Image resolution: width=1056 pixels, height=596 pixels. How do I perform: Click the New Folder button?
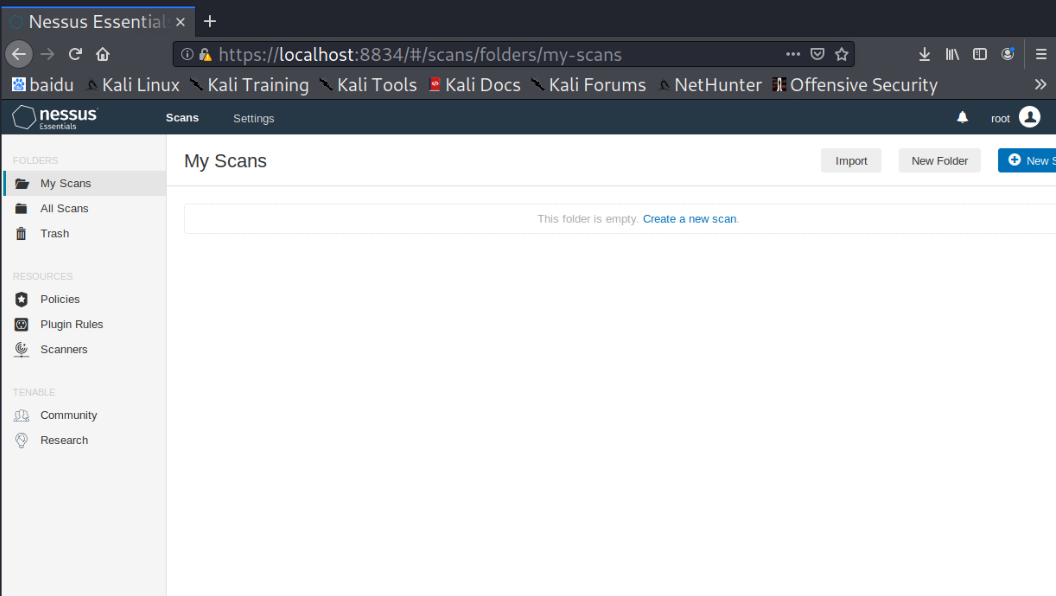[939, 161]
